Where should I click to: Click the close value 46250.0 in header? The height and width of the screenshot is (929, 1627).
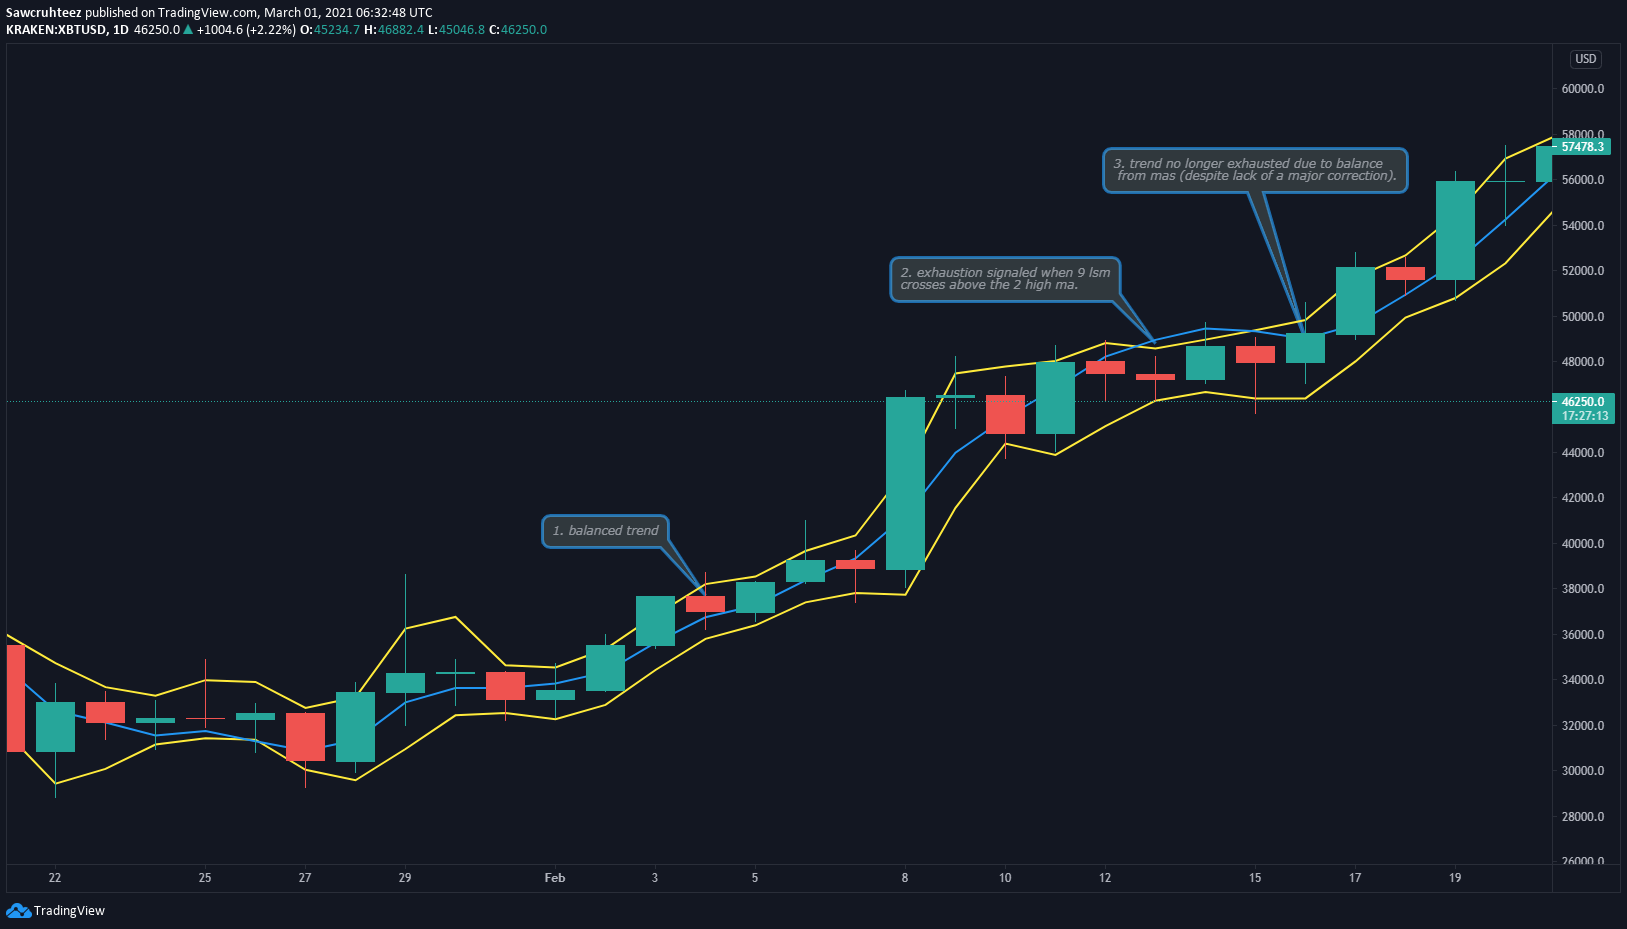pyautogui.click(x=524, y=30)
